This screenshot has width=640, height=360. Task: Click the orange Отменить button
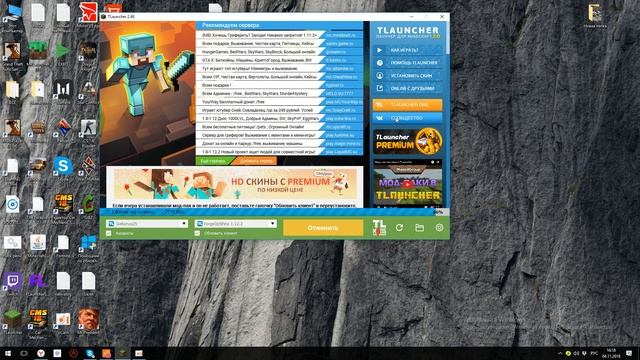pyautogui.click(x=323, y=228)
